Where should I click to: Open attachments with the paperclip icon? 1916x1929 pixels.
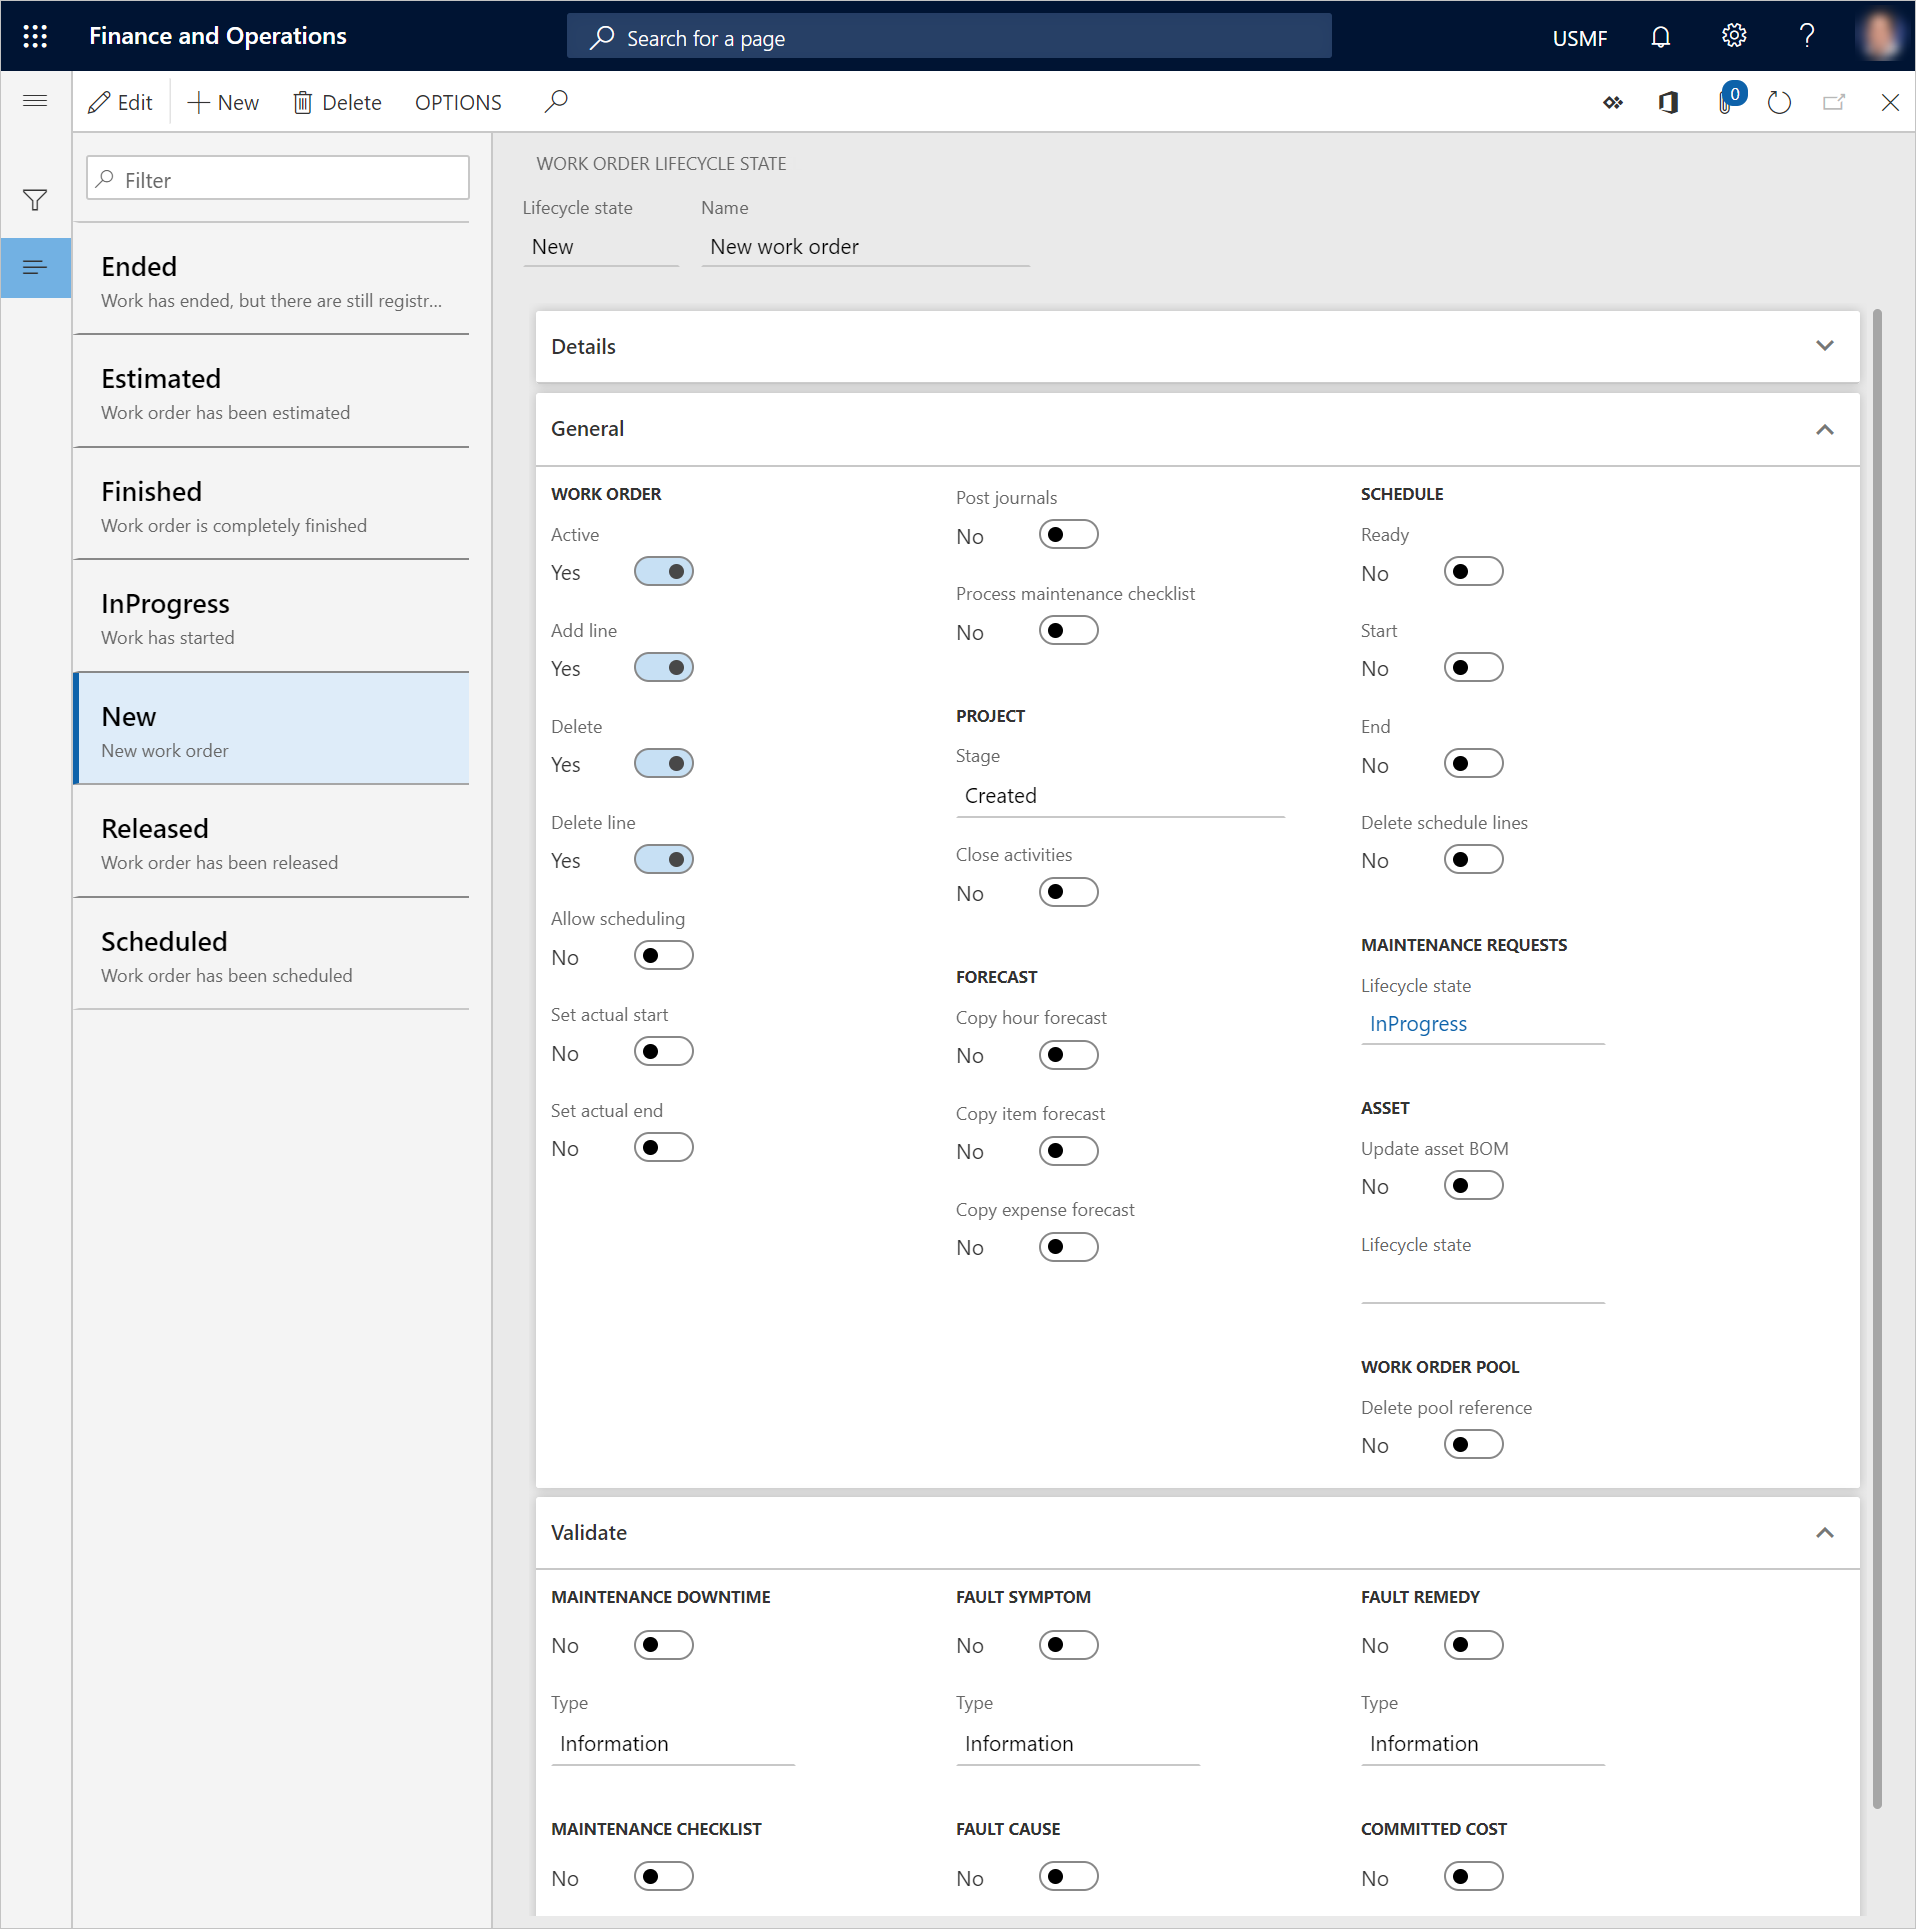pos(1724,102)
